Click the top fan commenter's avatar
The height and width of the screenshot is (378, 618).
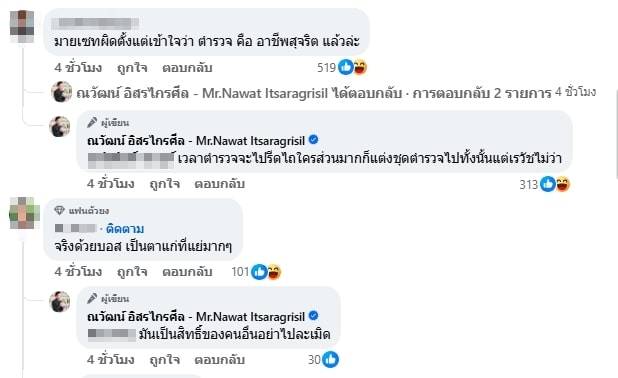(24, 213)
